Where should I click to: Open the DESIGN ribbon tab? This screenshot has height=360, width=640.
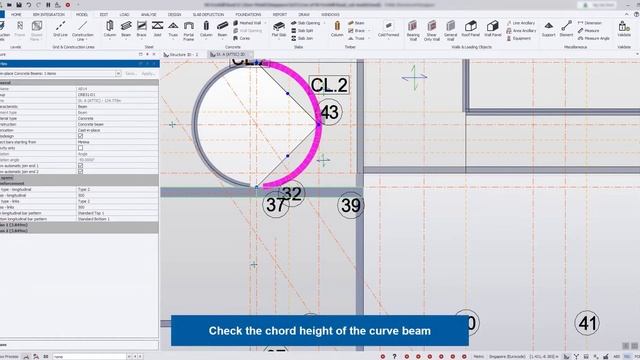click(x=174, y=14)
